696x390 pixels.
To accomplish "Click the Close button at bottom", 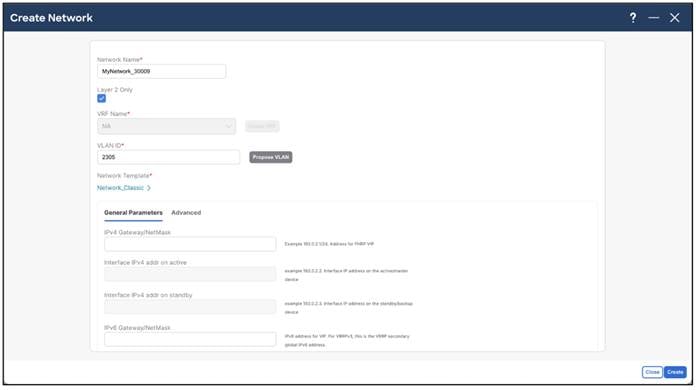I will coord(652,372).
